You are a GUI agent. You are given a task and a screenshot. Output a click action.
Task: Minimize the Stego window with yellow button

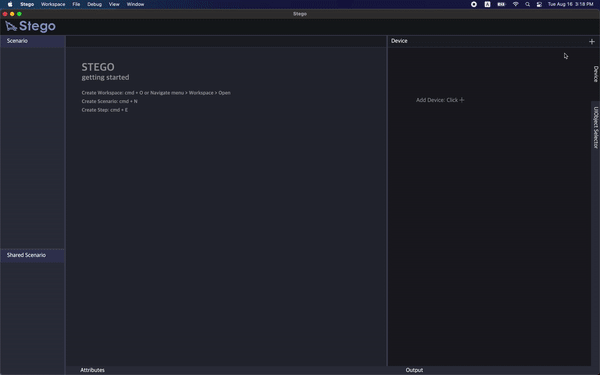click(x=12, y=14)
